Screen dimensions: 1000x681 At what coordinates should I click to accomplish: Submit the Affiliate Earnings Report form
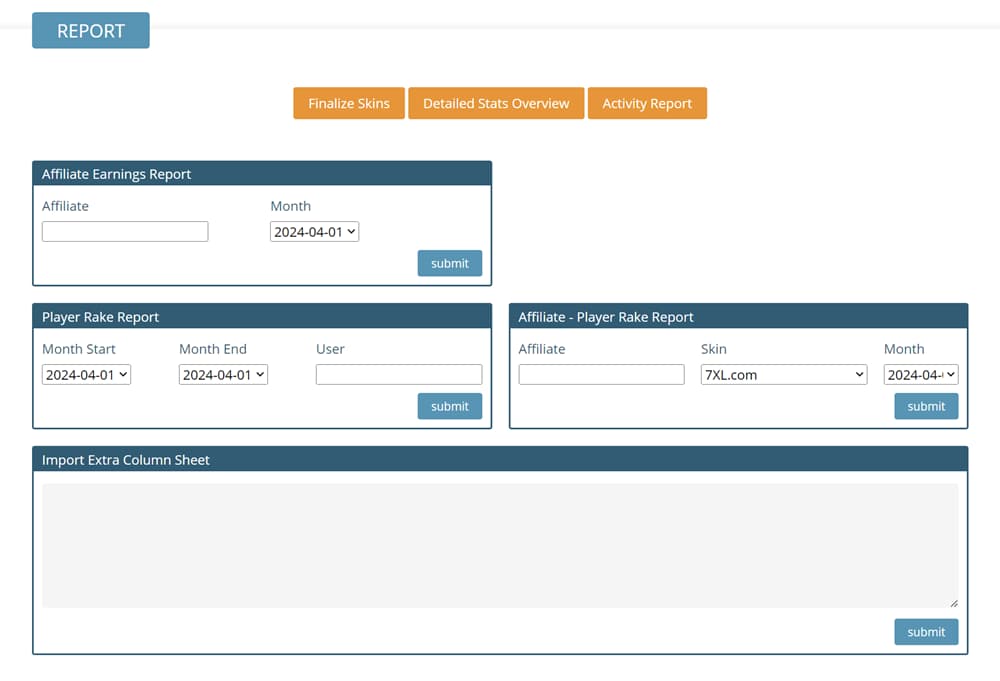point(449,263)
